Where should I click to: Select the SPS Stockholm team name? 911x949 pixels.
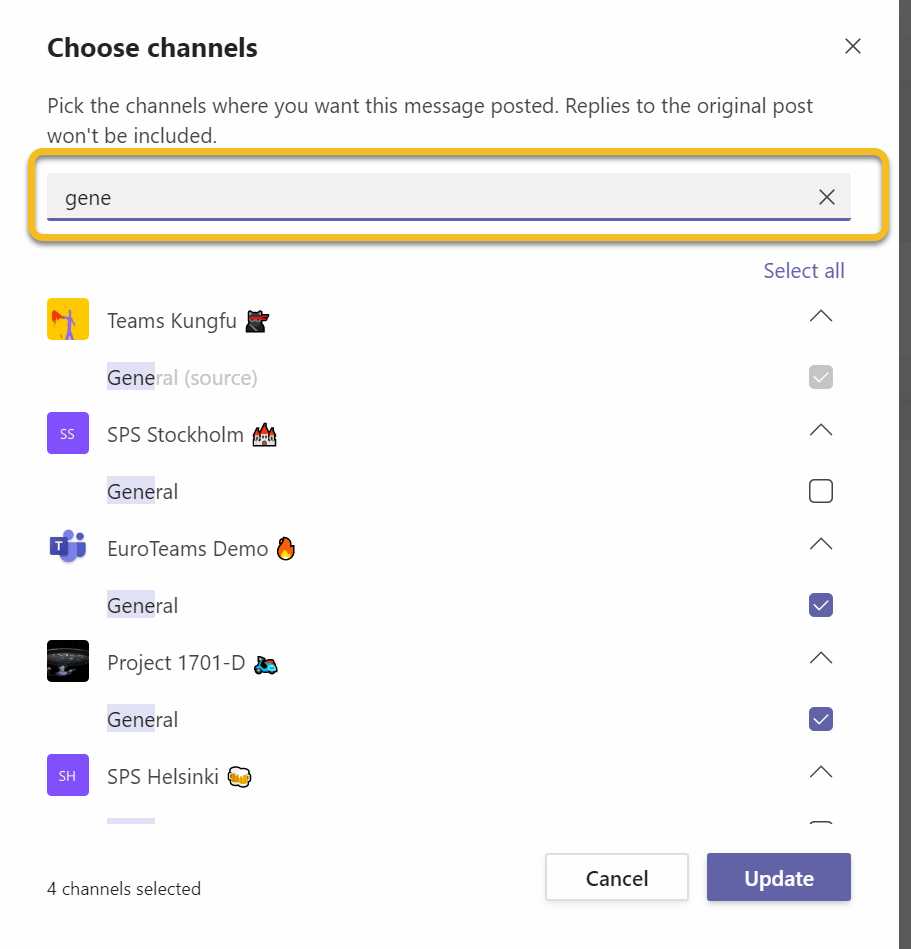176,435
